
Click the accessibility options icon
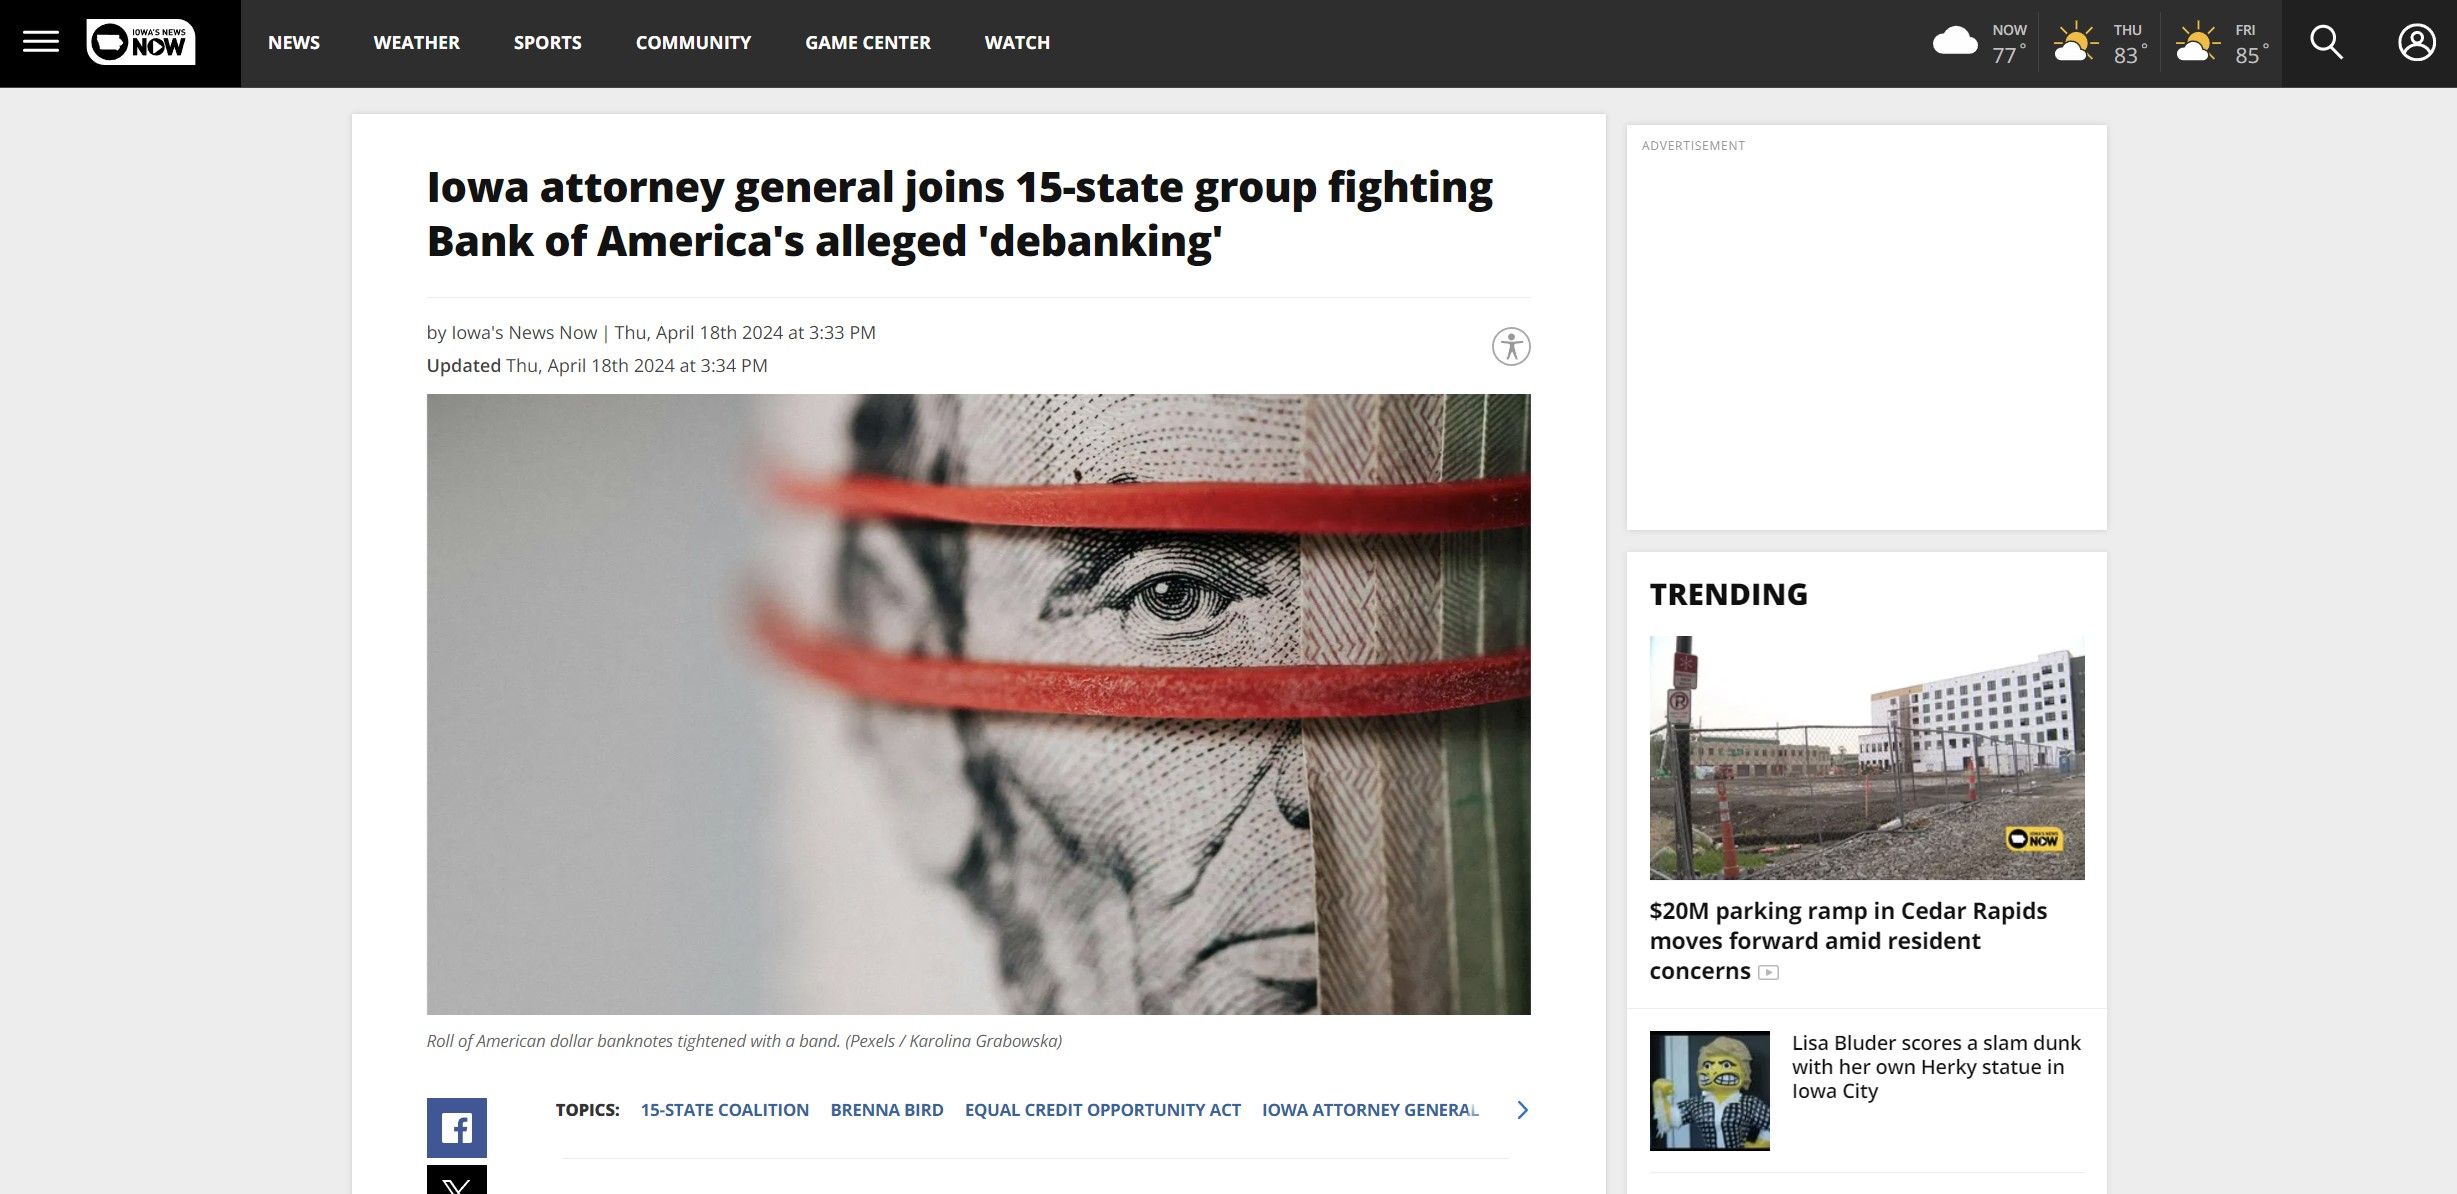(1511, 347)
